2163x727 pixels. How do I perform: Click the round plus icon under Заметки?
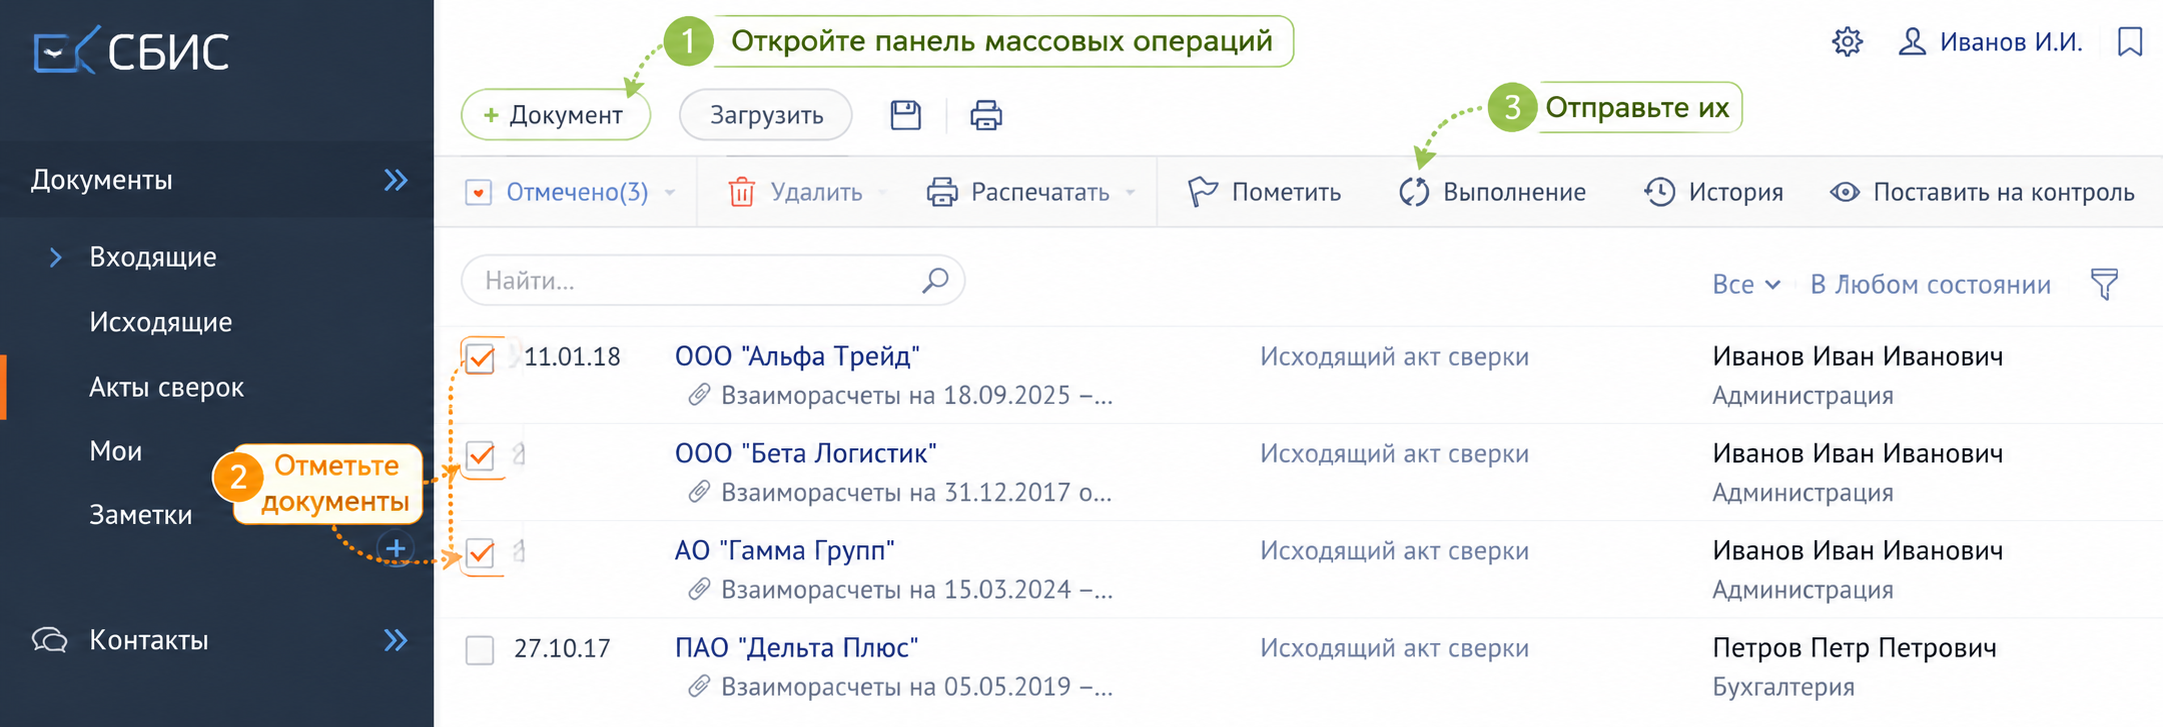pos(396,548)
